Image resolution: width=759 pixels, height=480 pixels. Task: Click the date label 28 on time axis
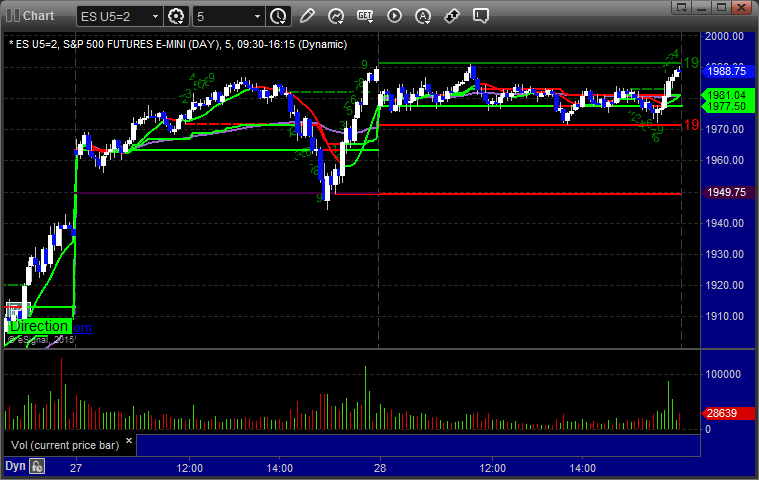pos(380,468)
